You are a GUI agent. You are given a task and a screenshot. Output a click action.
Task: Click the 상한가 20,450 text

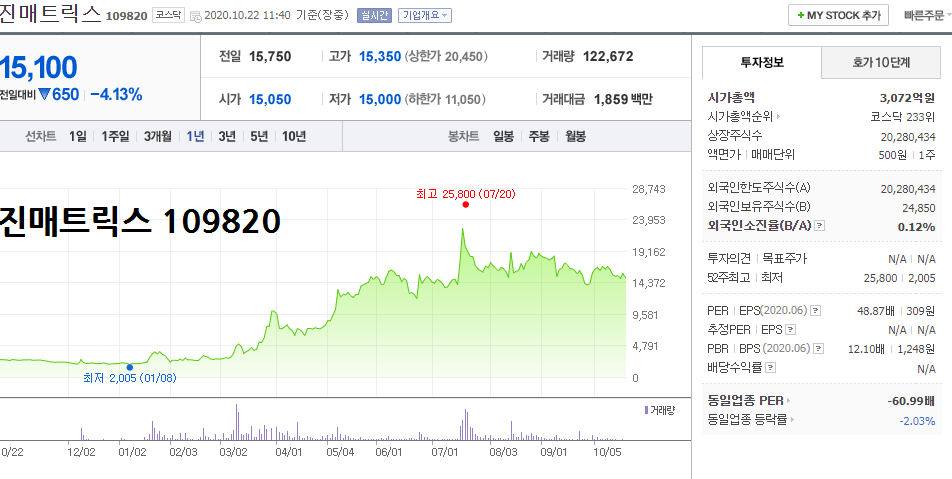tap(446, 56)
